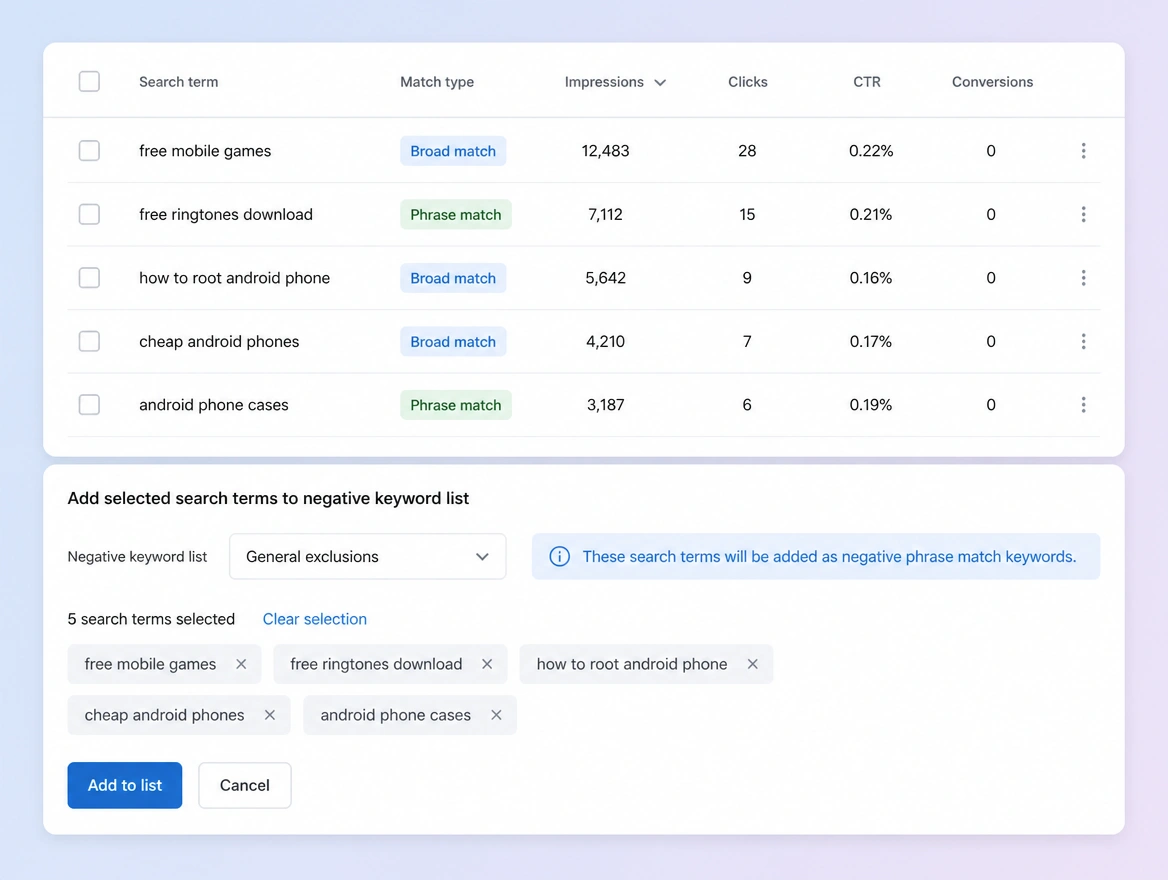
Task: Click the 3,187 impressions value
Action: [x=606, y=405]
